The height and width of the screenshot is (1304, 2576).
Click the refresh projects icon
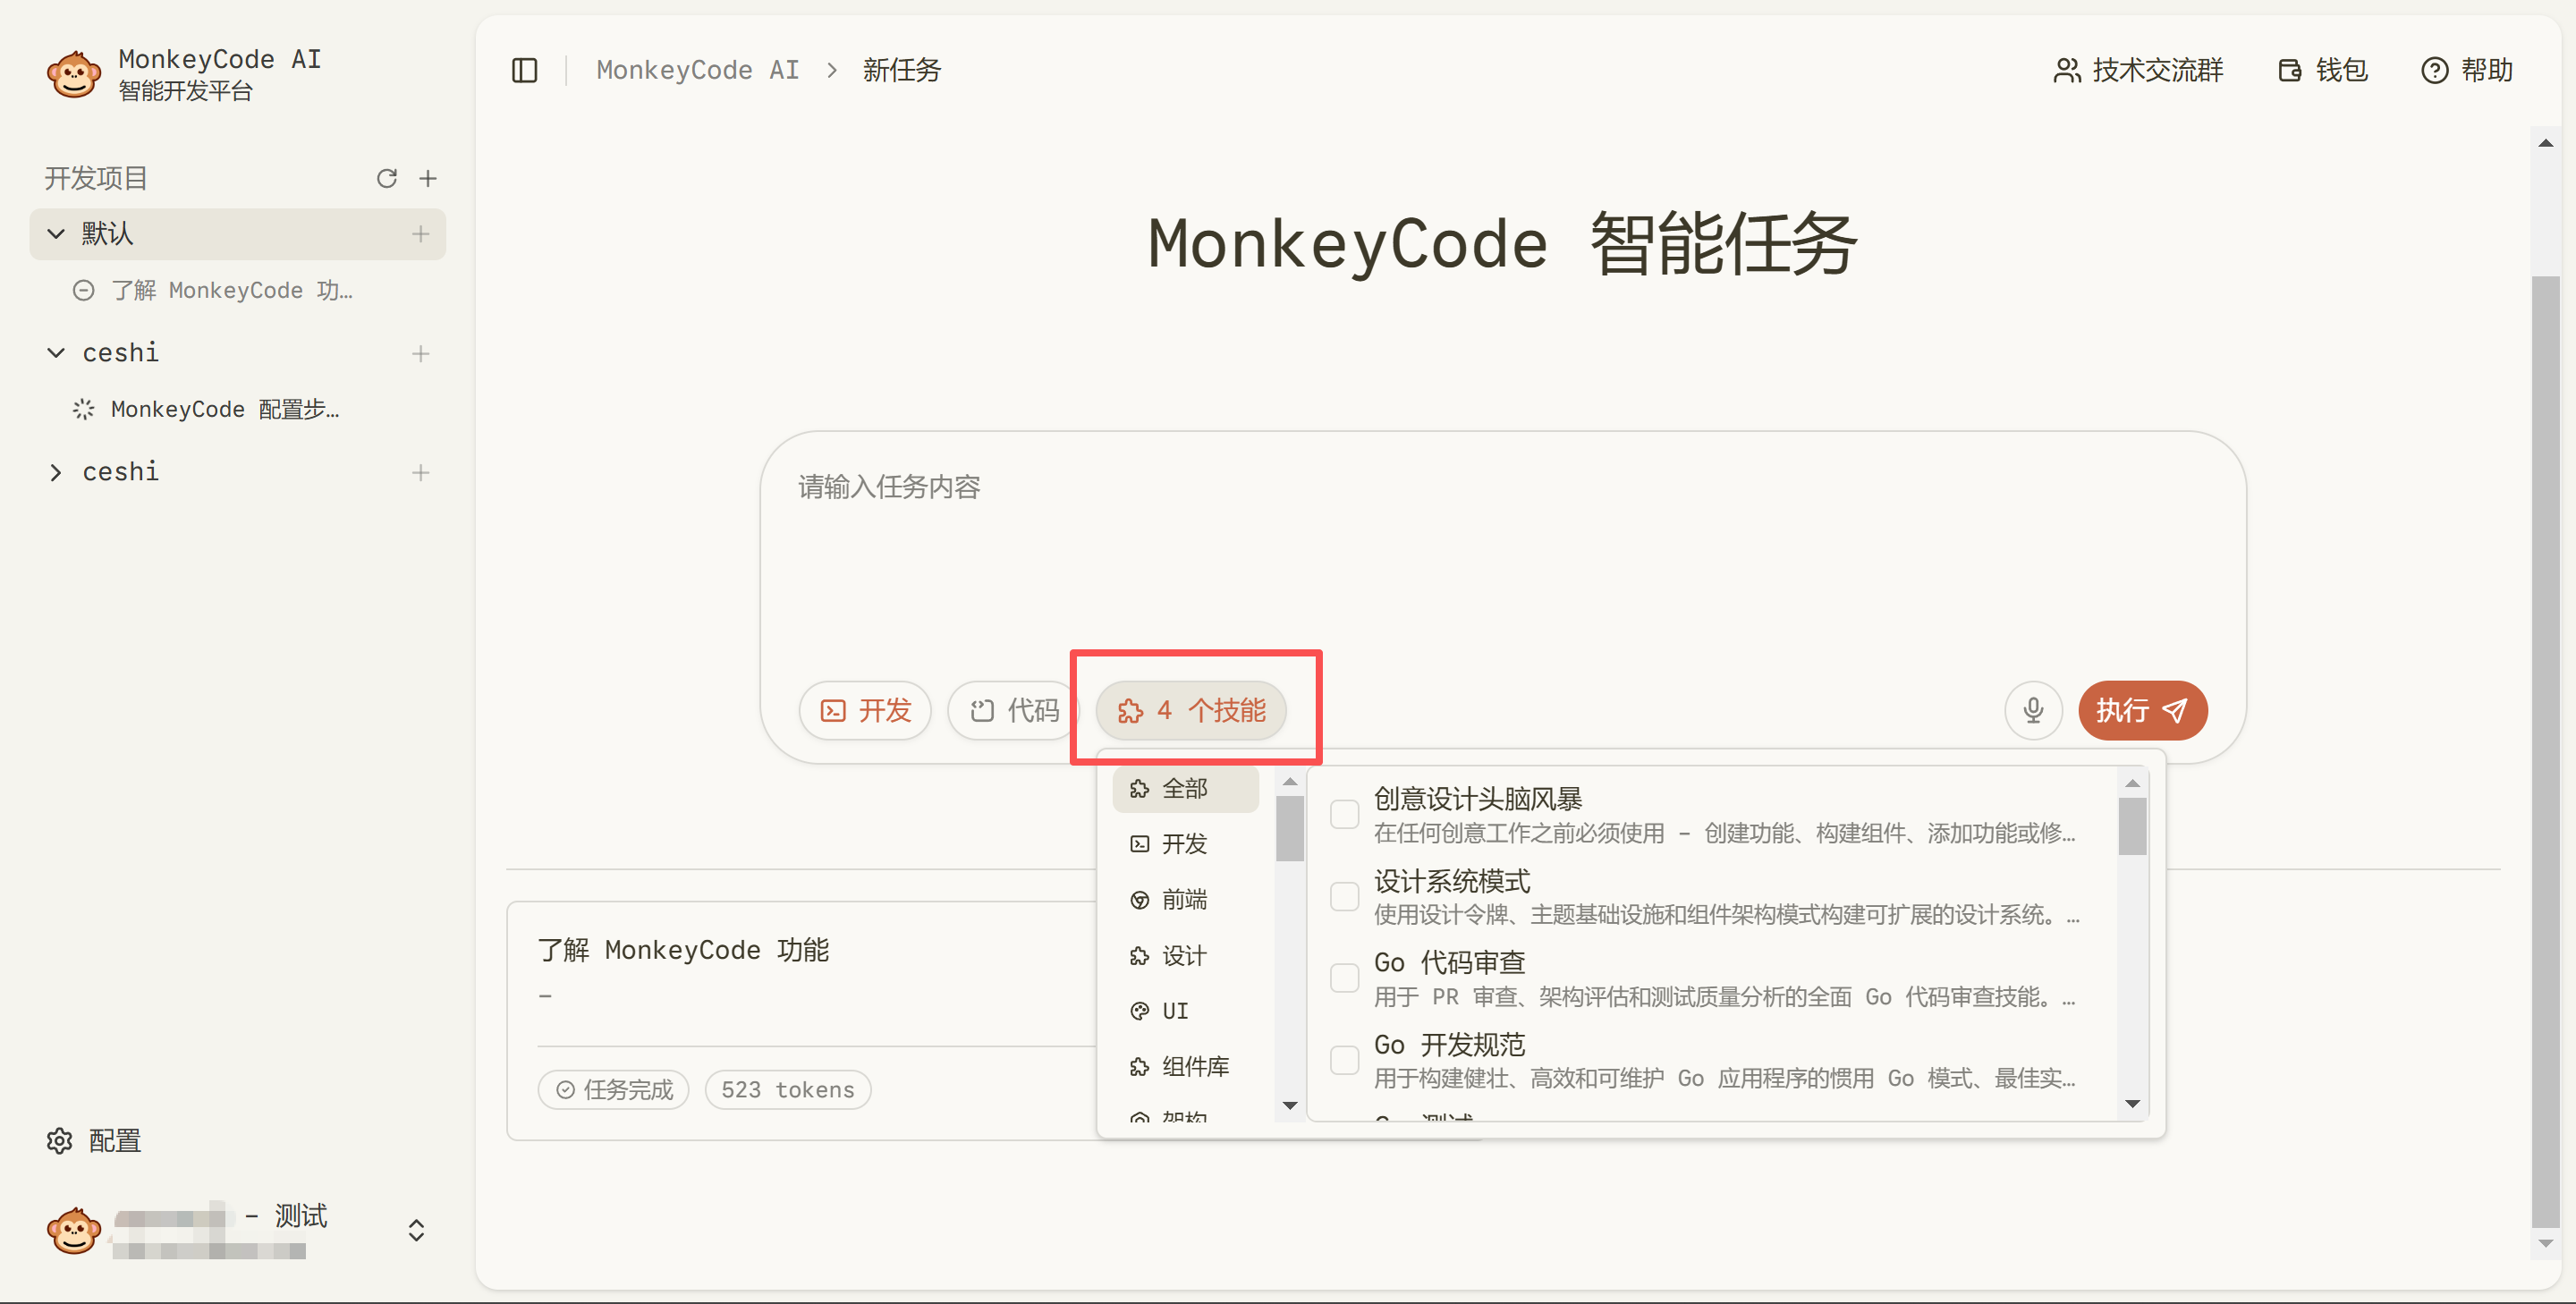[387, 178]
